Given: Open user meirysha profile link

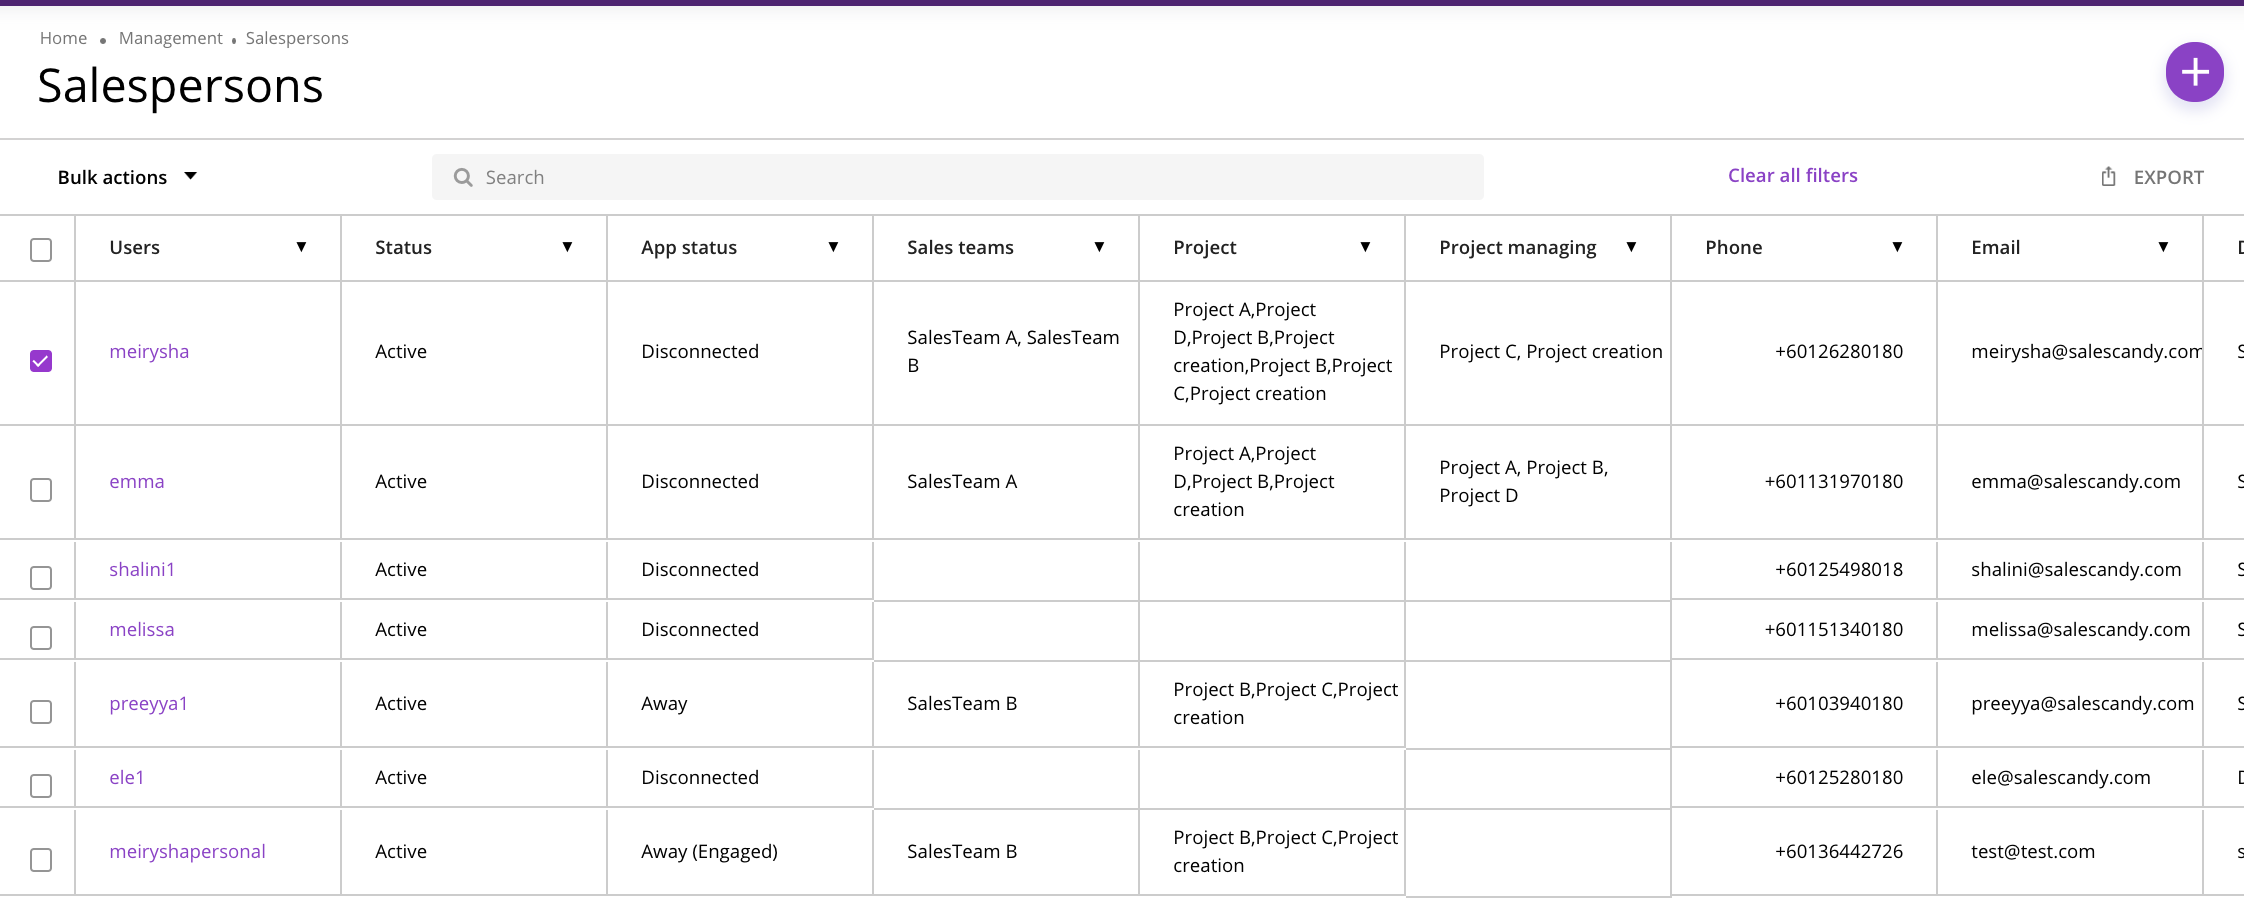Looking at the screenshot, I should coord(149,351).
